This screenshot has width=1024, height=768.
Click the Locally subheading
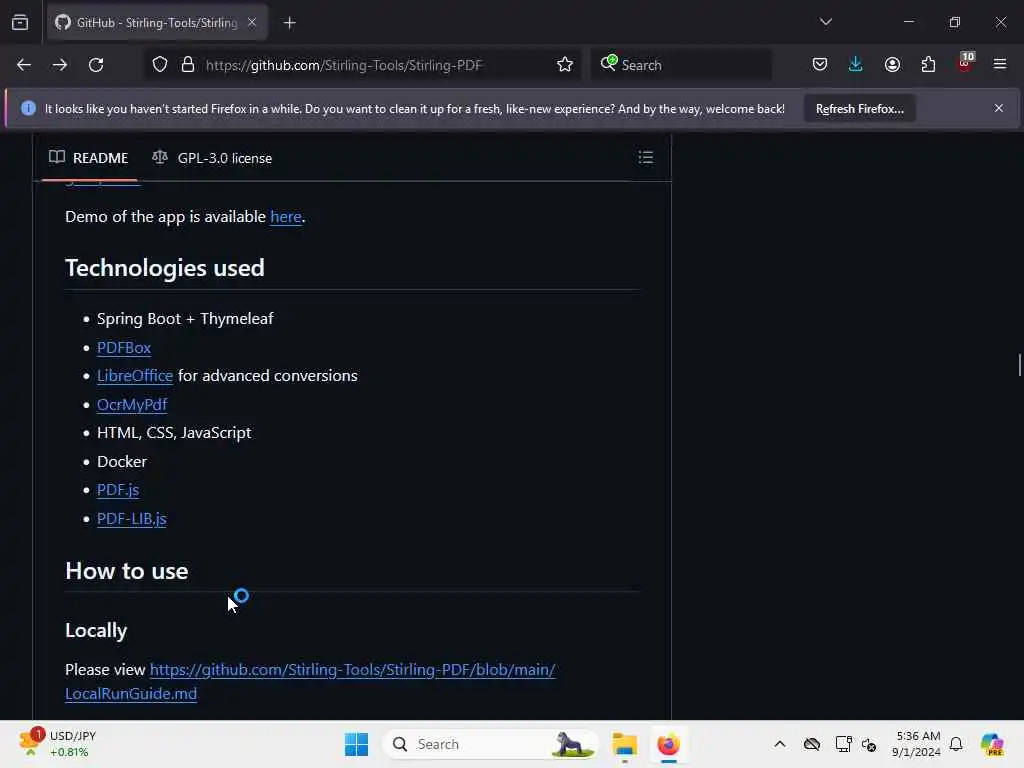[96, 630]
